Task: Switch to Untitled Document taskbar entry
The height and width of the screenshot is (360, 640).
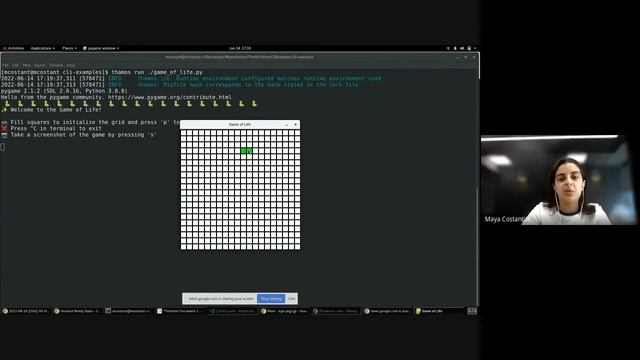Action: [181, 311]
